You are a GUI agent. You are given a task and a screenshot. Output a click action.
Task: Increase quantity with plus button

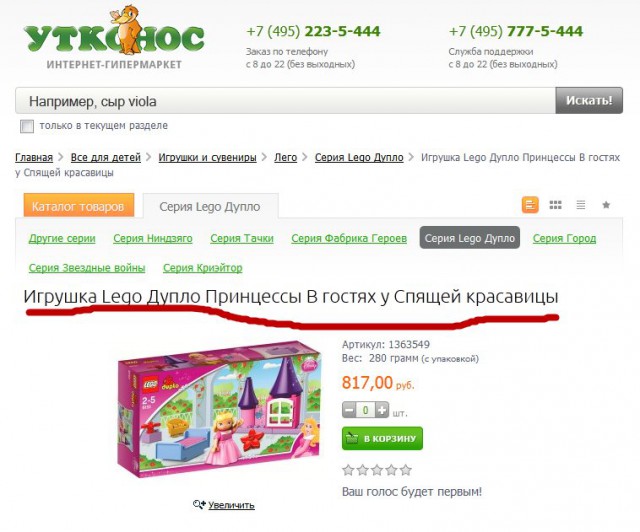pos(382,410)
